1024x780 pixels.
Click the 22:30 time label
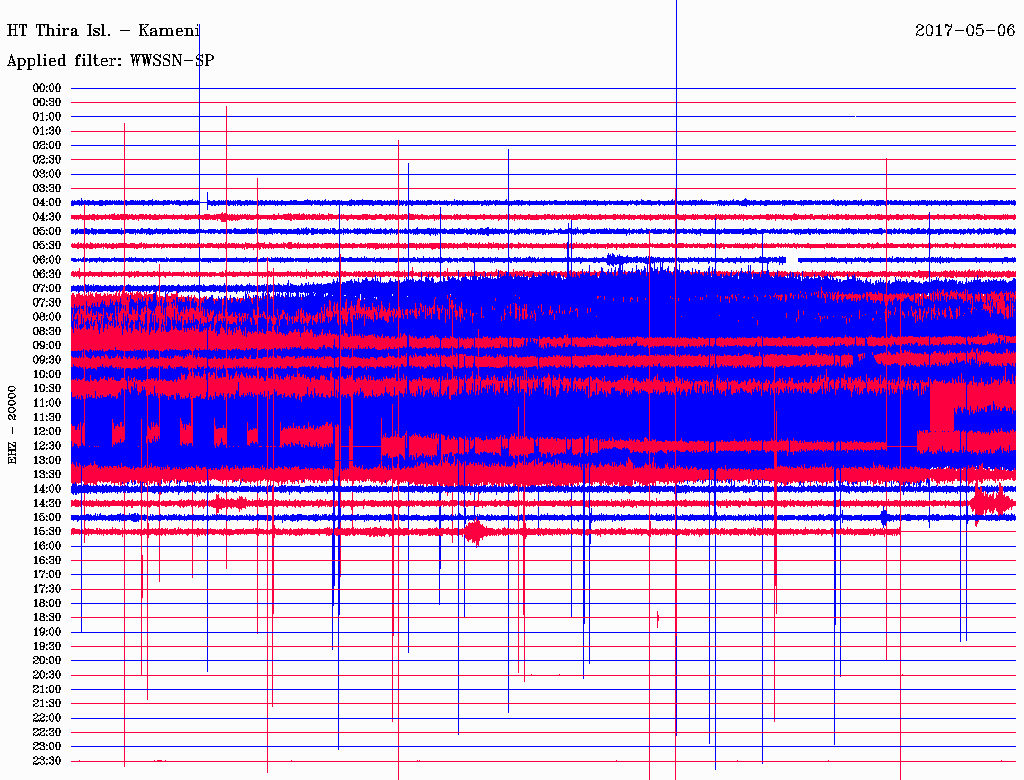tap(47, 732)
